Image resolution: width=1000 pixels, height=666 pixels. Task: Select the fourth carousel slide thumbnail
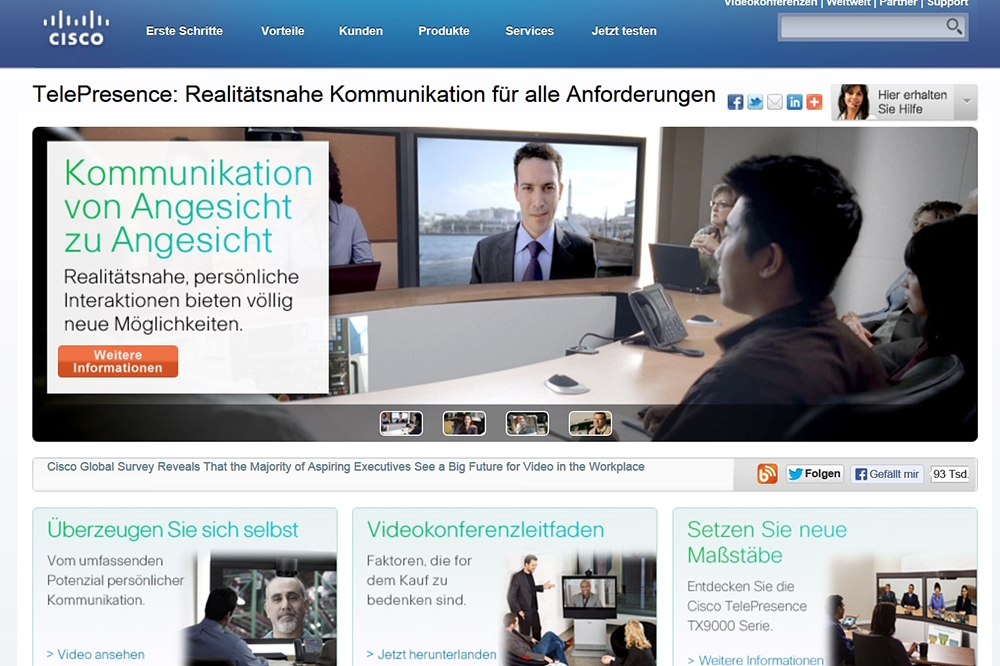click(590, 423)
